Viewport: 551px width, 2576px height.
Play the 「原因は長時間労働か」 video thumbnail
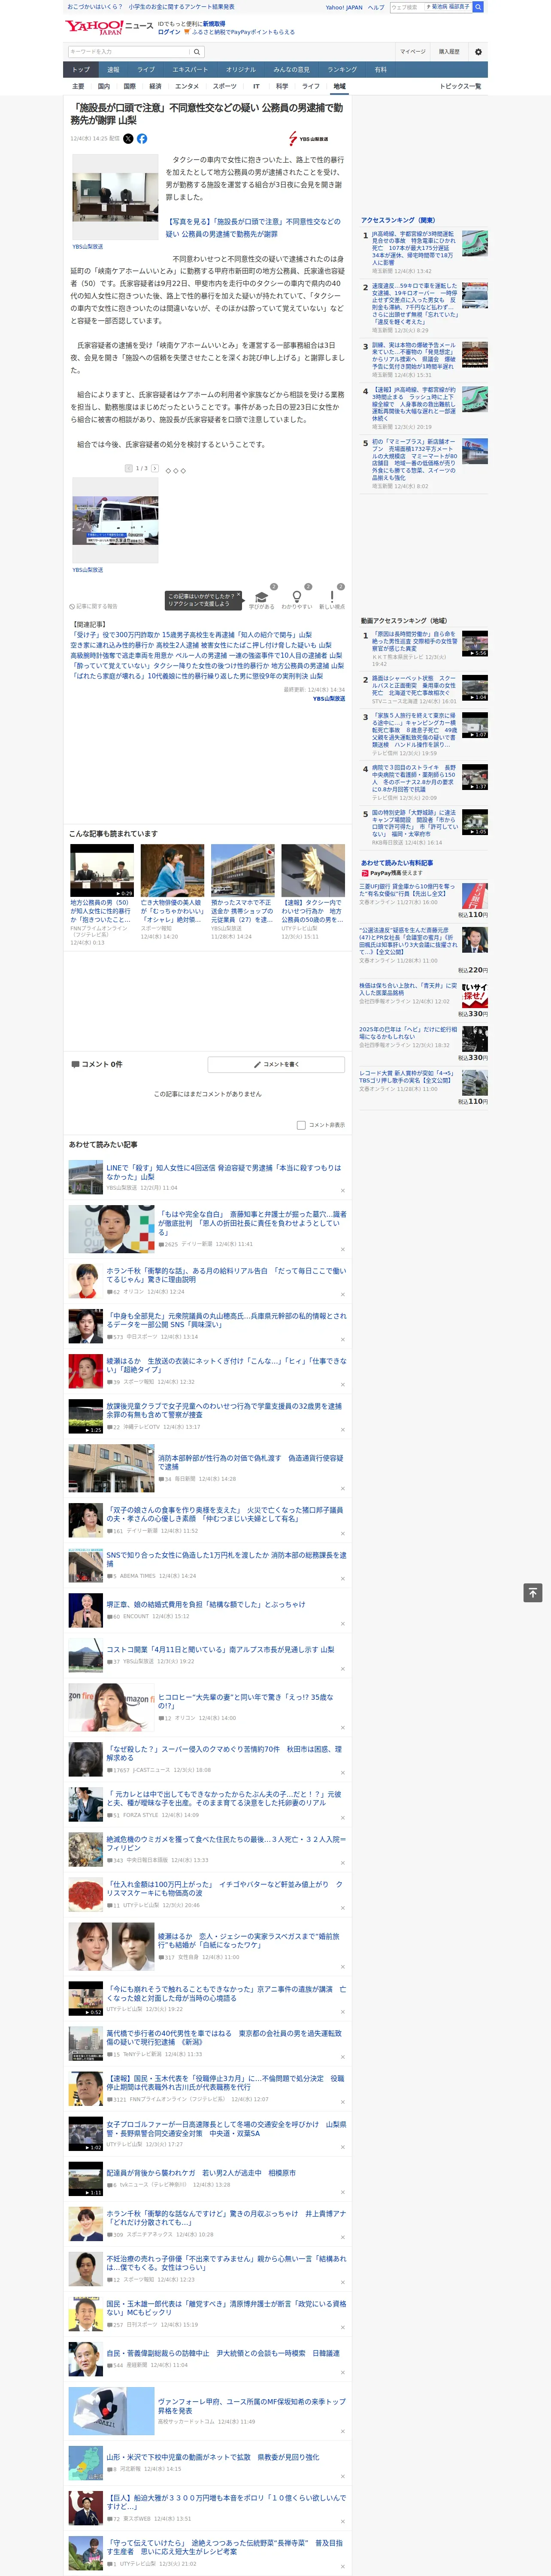475,643
